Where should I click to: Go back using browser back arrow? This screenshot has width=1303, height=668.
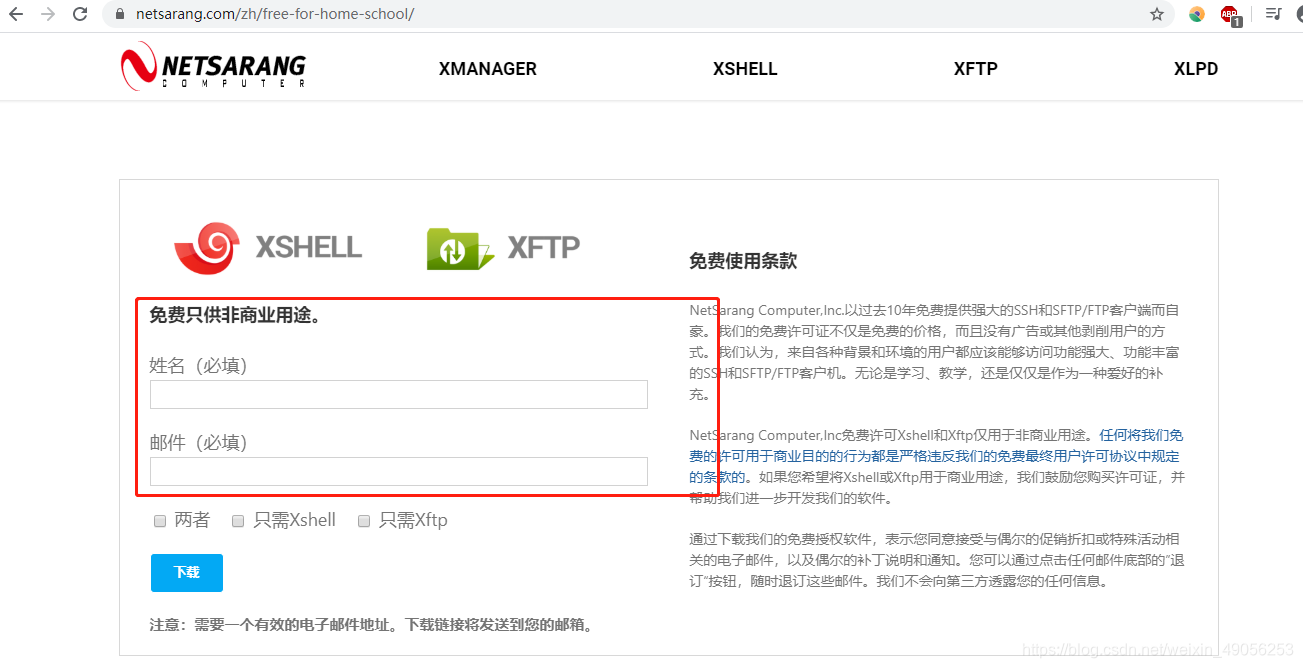pyautogui.click(x=16, y=14)
